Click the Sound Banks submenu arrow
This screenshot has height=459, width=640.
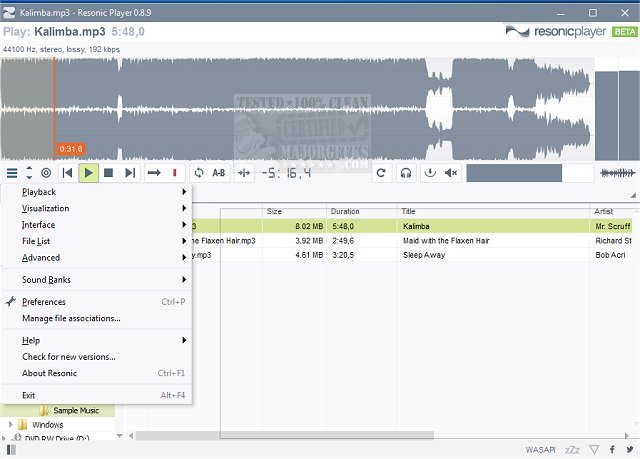click(x=184, y=280)
